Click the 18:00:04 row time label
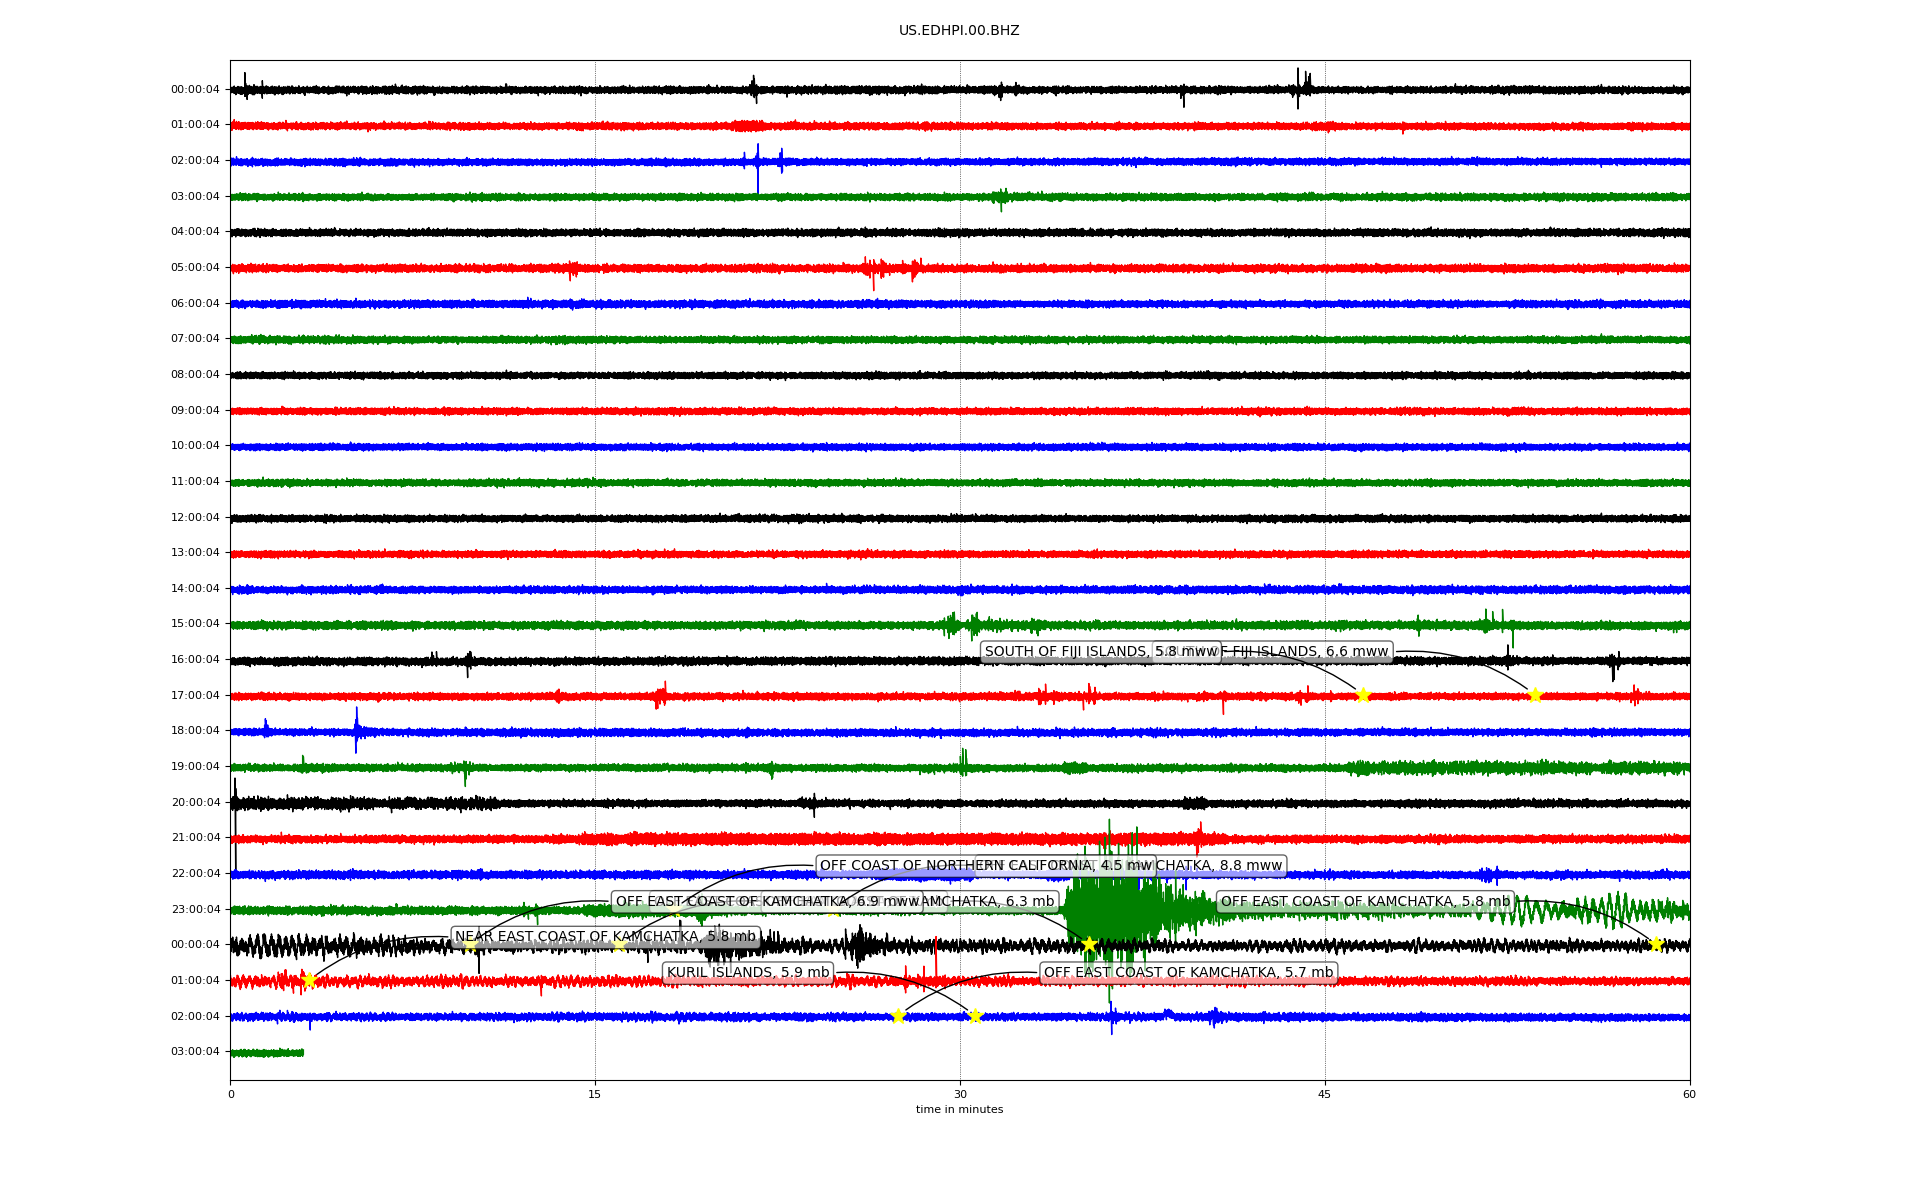 [195, 731]
